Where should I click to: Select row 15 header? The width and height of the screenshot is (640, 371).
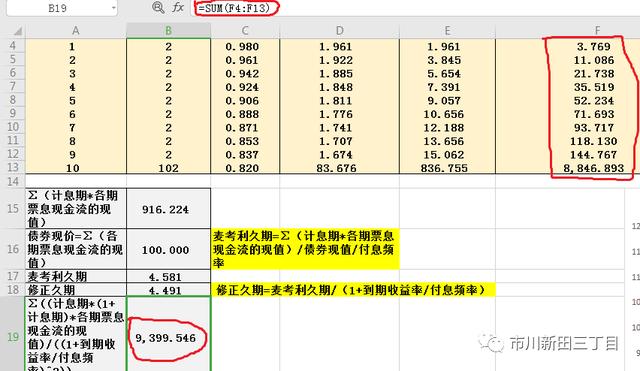pyautogui.click(x=13, y=209)
